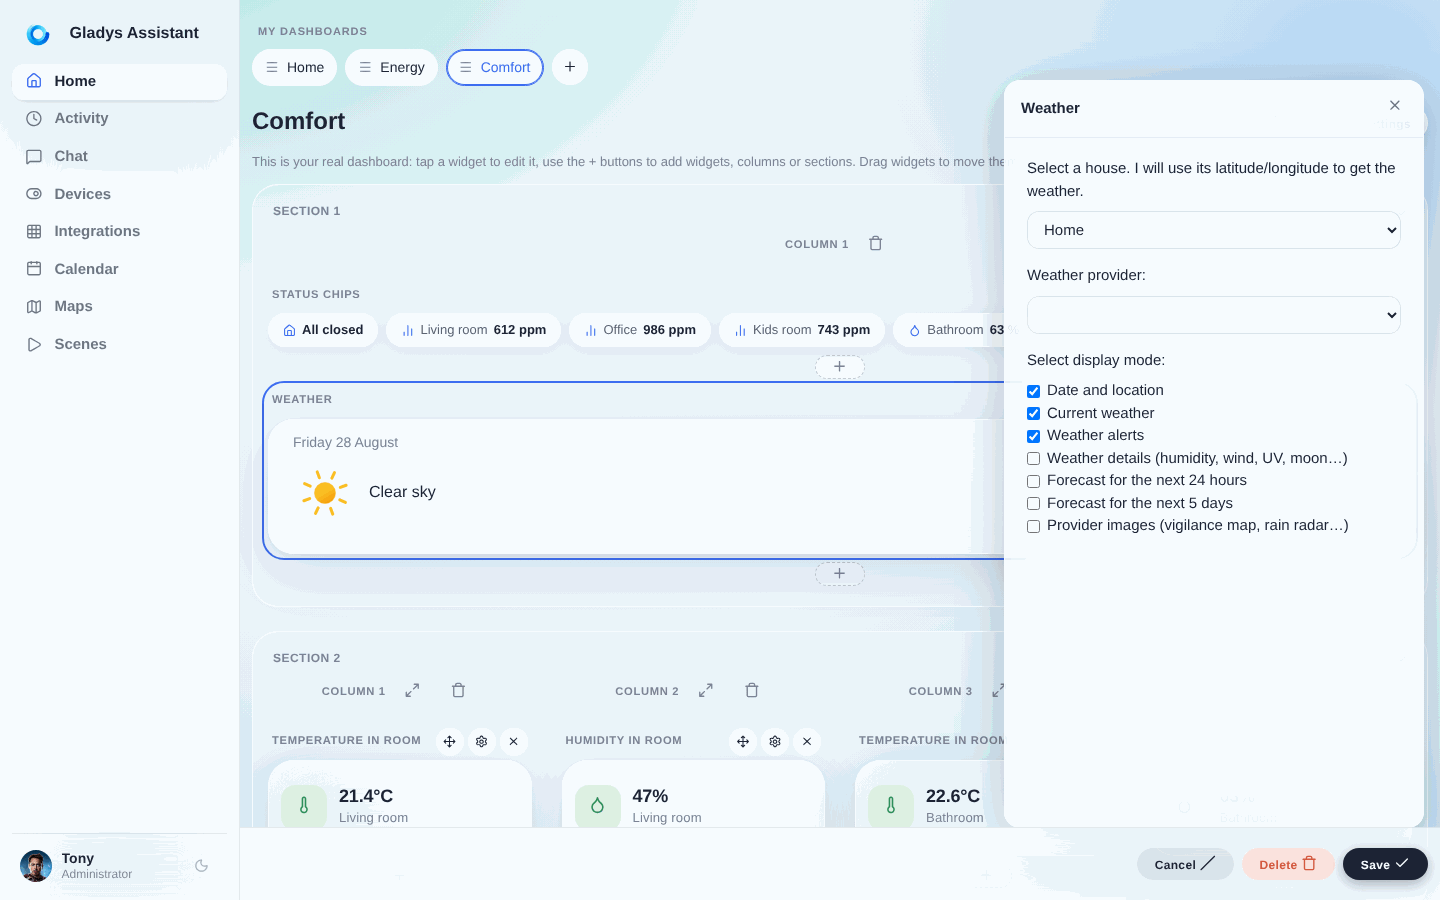Remove the Humidity in room widget
The image size is (1440, 900).
click(807, 741)
